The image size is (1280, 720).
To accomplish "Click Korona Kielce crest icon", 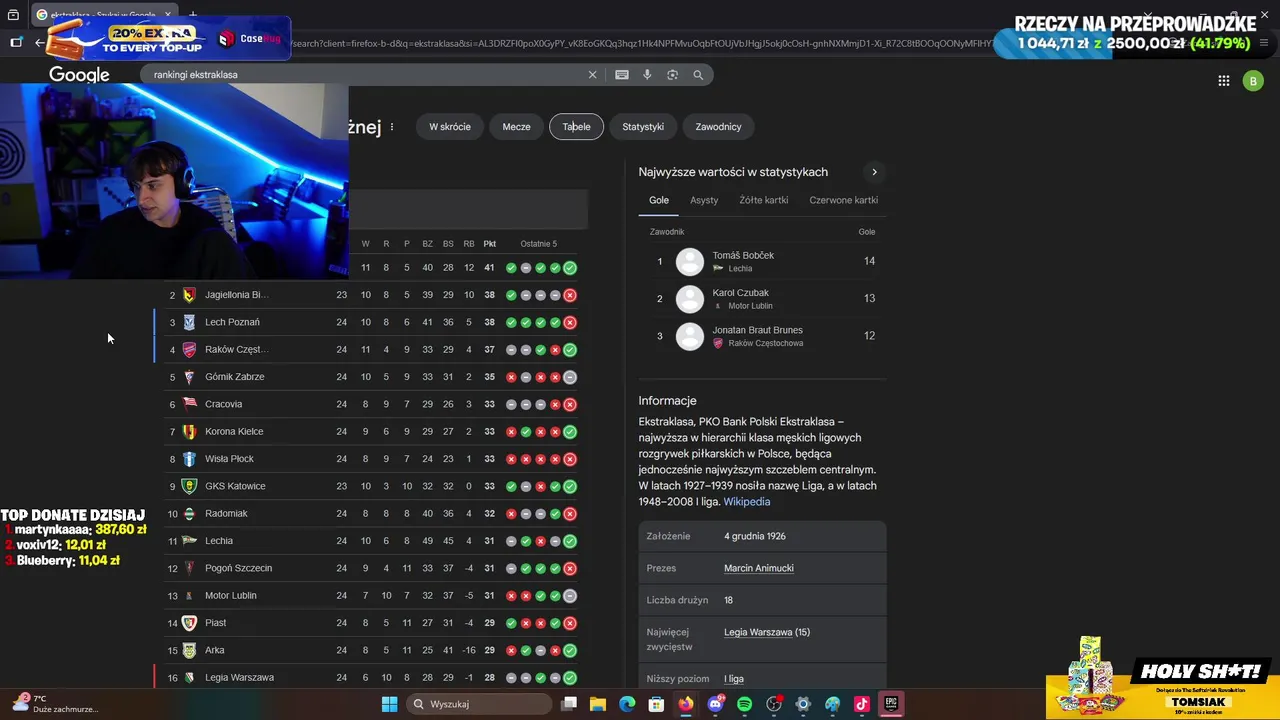I will click(x=189, y=432).
